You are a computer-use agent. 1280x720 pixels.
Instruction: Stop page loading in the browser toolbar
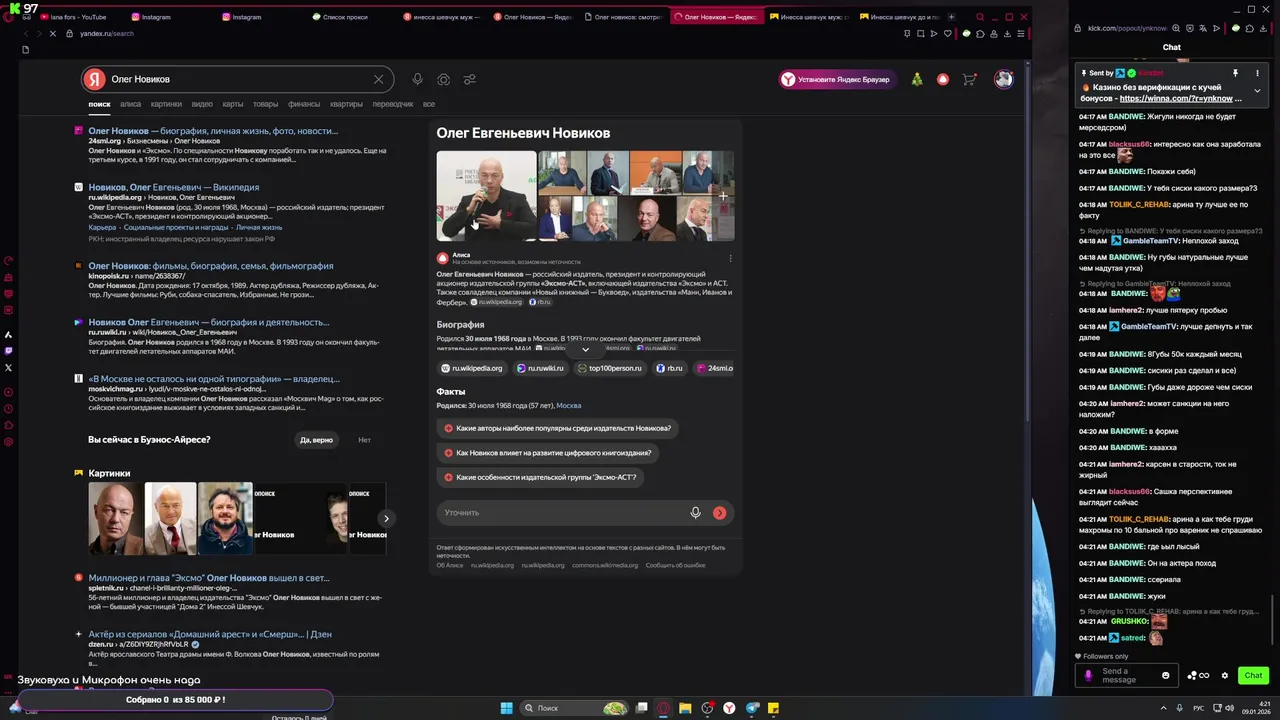[x=53, y=33]
